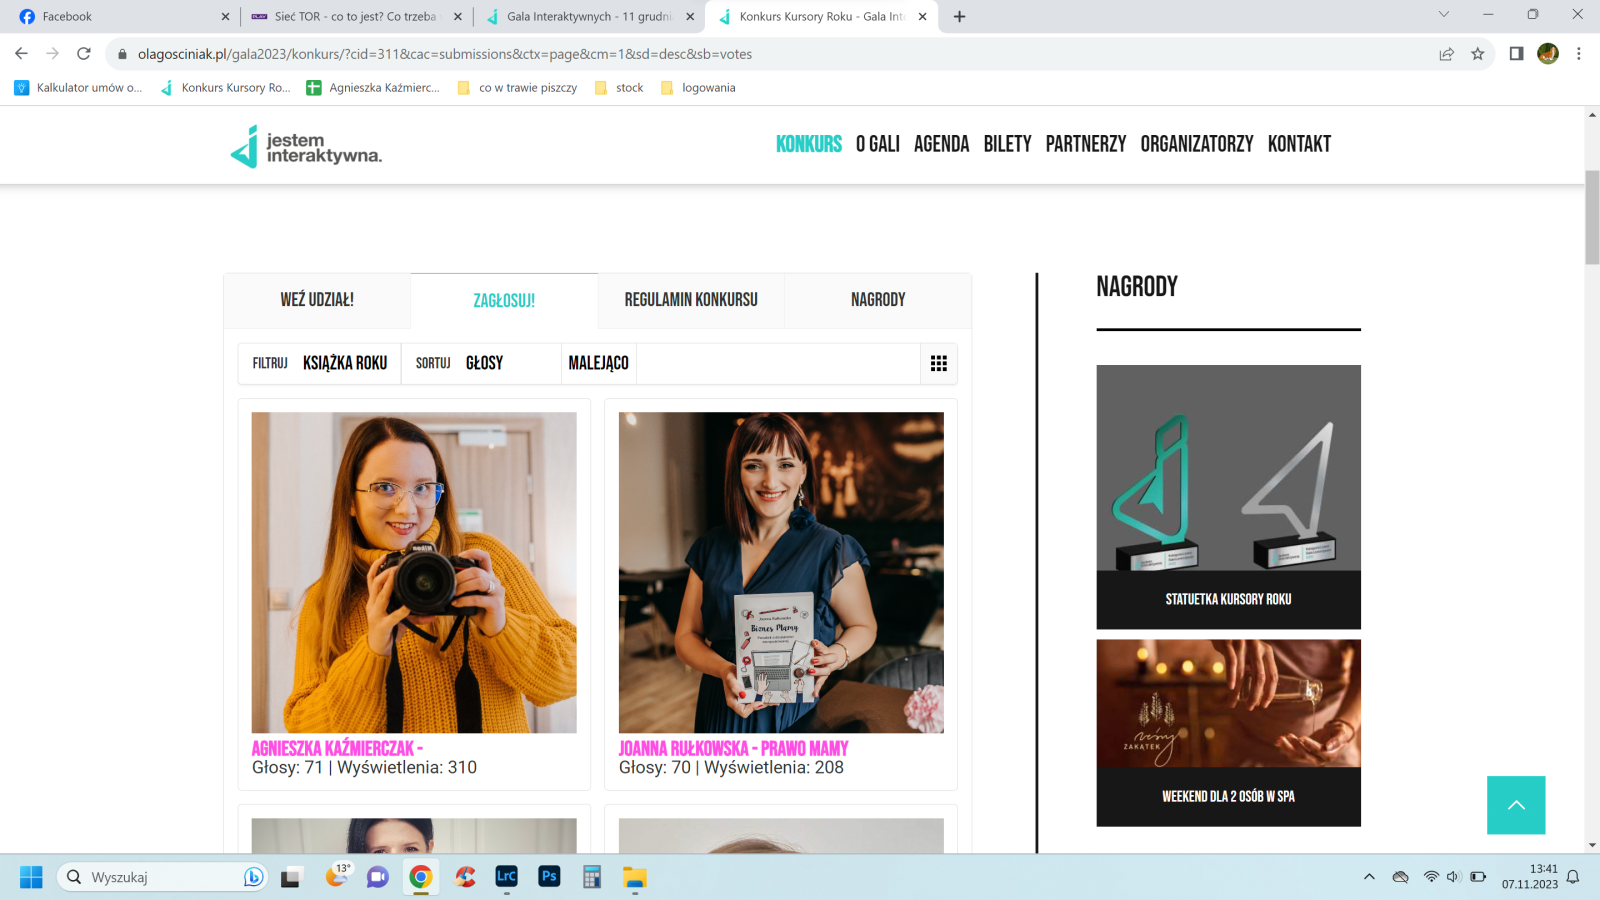This screenshot has height=900, width=1600.
Task: Select the 'Bilety' navigation menu item
Action: (x=1007, y=144)
